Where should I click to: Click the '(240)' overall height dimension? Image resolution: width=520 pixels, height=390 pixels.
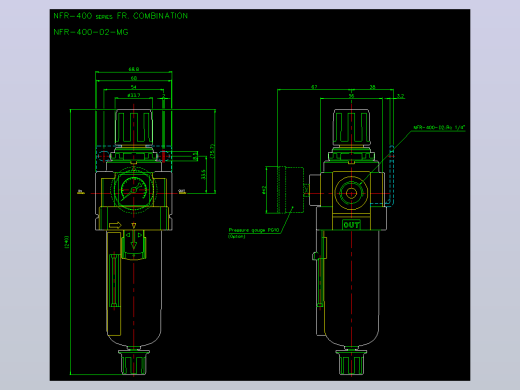pos(66,242)
